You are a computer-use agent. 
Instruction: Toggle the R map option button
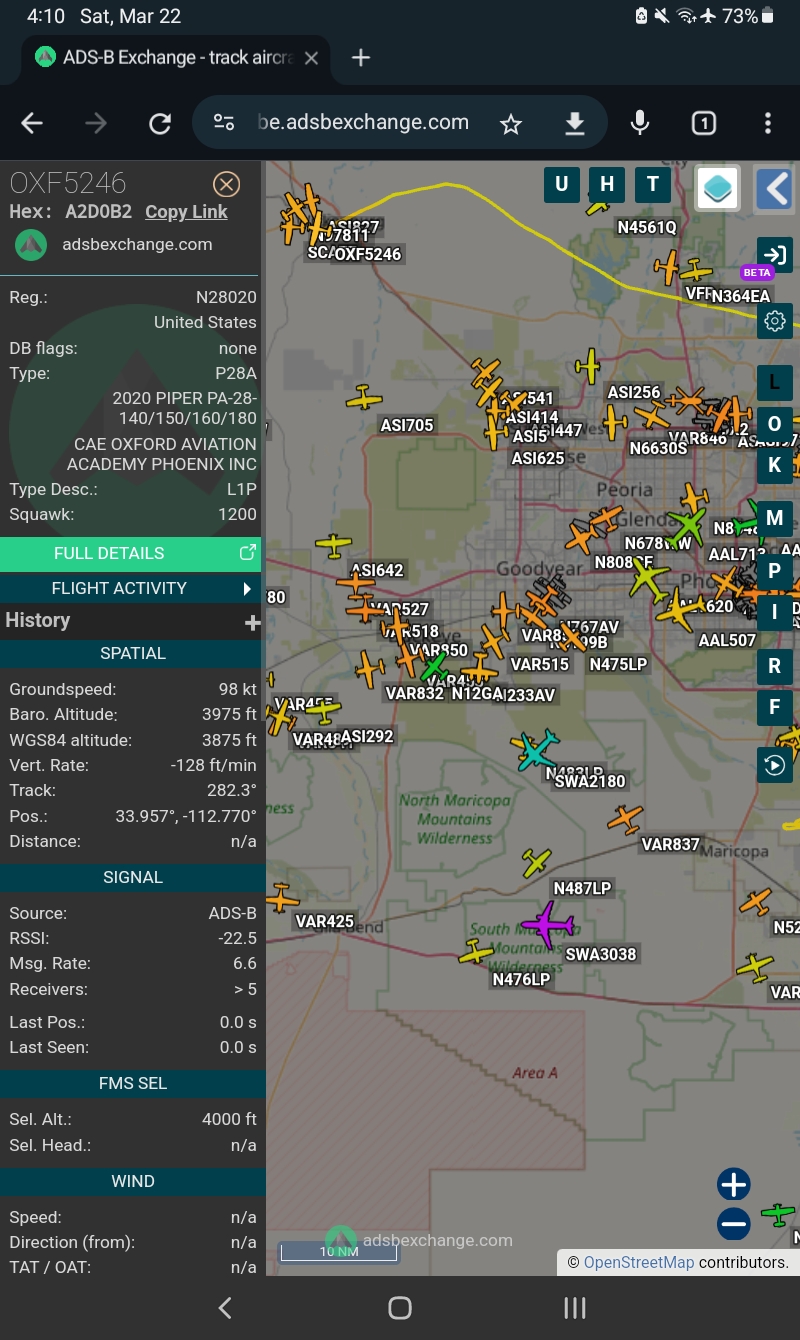pyautogui.click(x=774, y=666)
